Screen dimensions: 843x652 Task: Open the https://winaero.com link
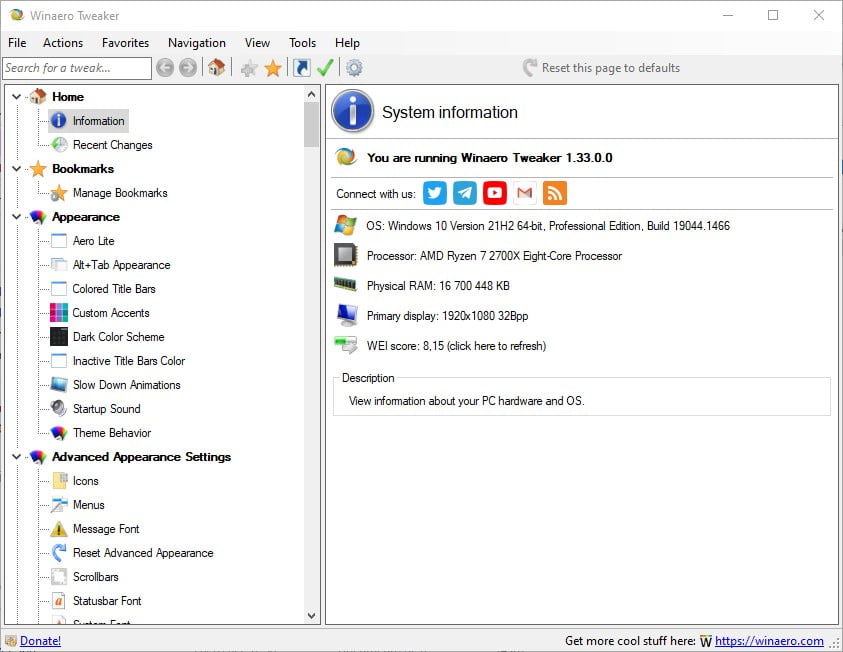coord(769,641)
